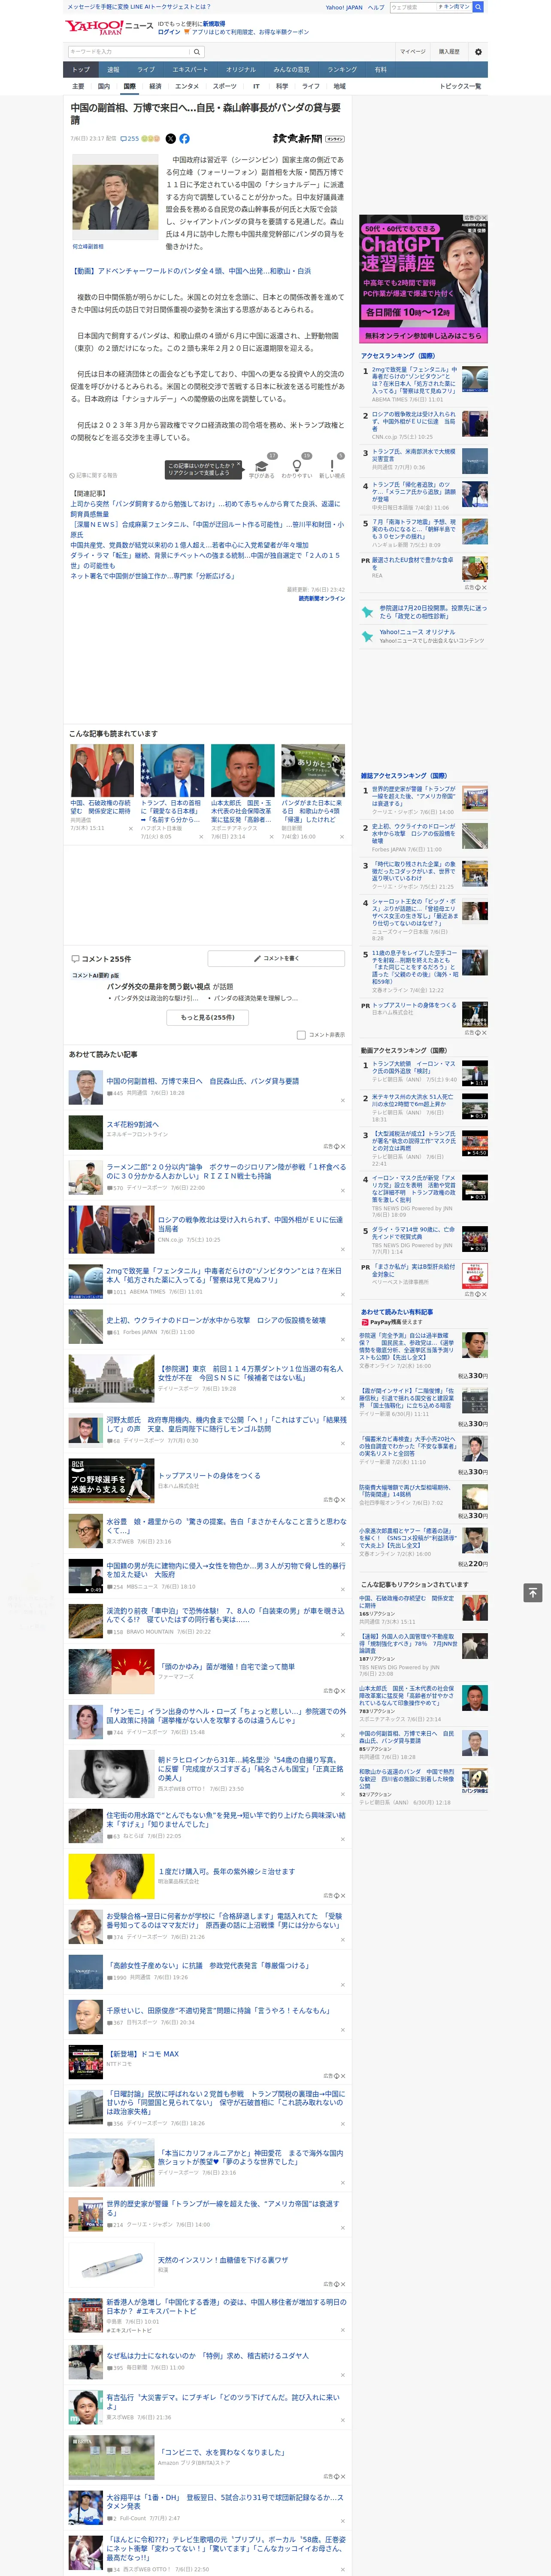Open the 河野太郎氏 recommended article
551x2576 pixels.
click(226, 1424)
